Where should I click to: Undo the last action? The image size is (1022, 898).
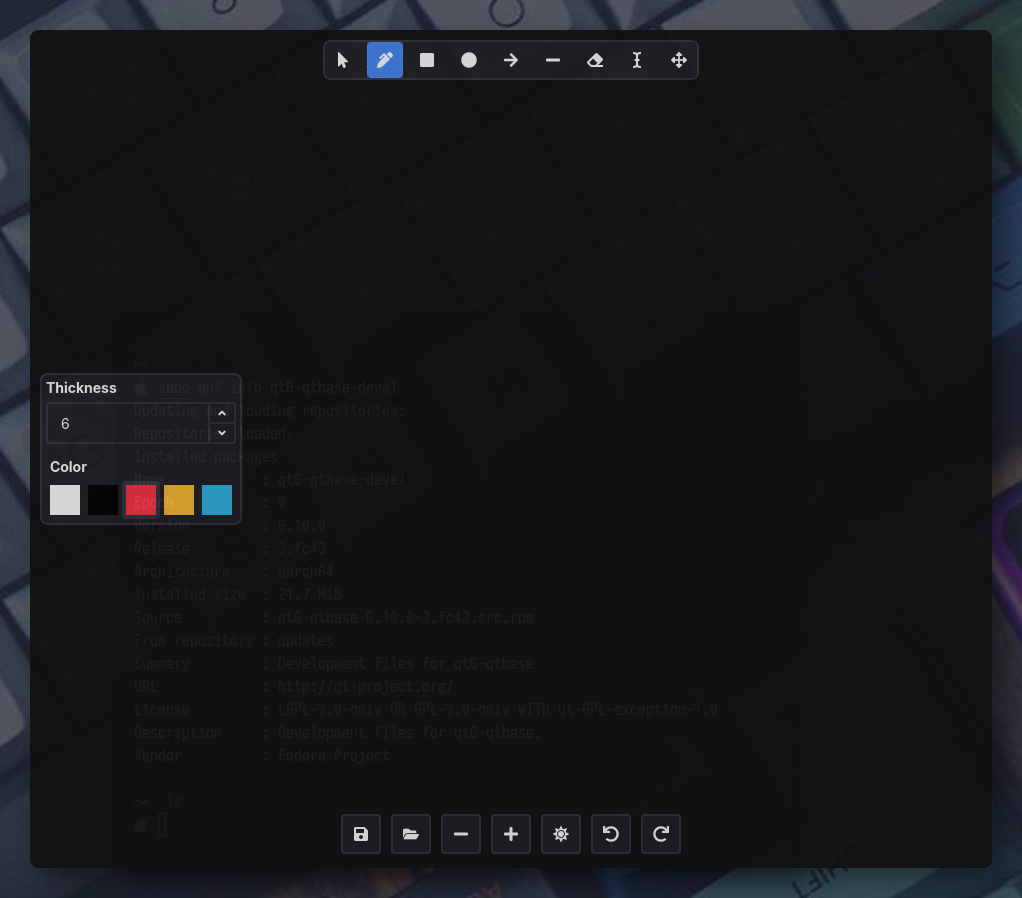pos(611,833)
